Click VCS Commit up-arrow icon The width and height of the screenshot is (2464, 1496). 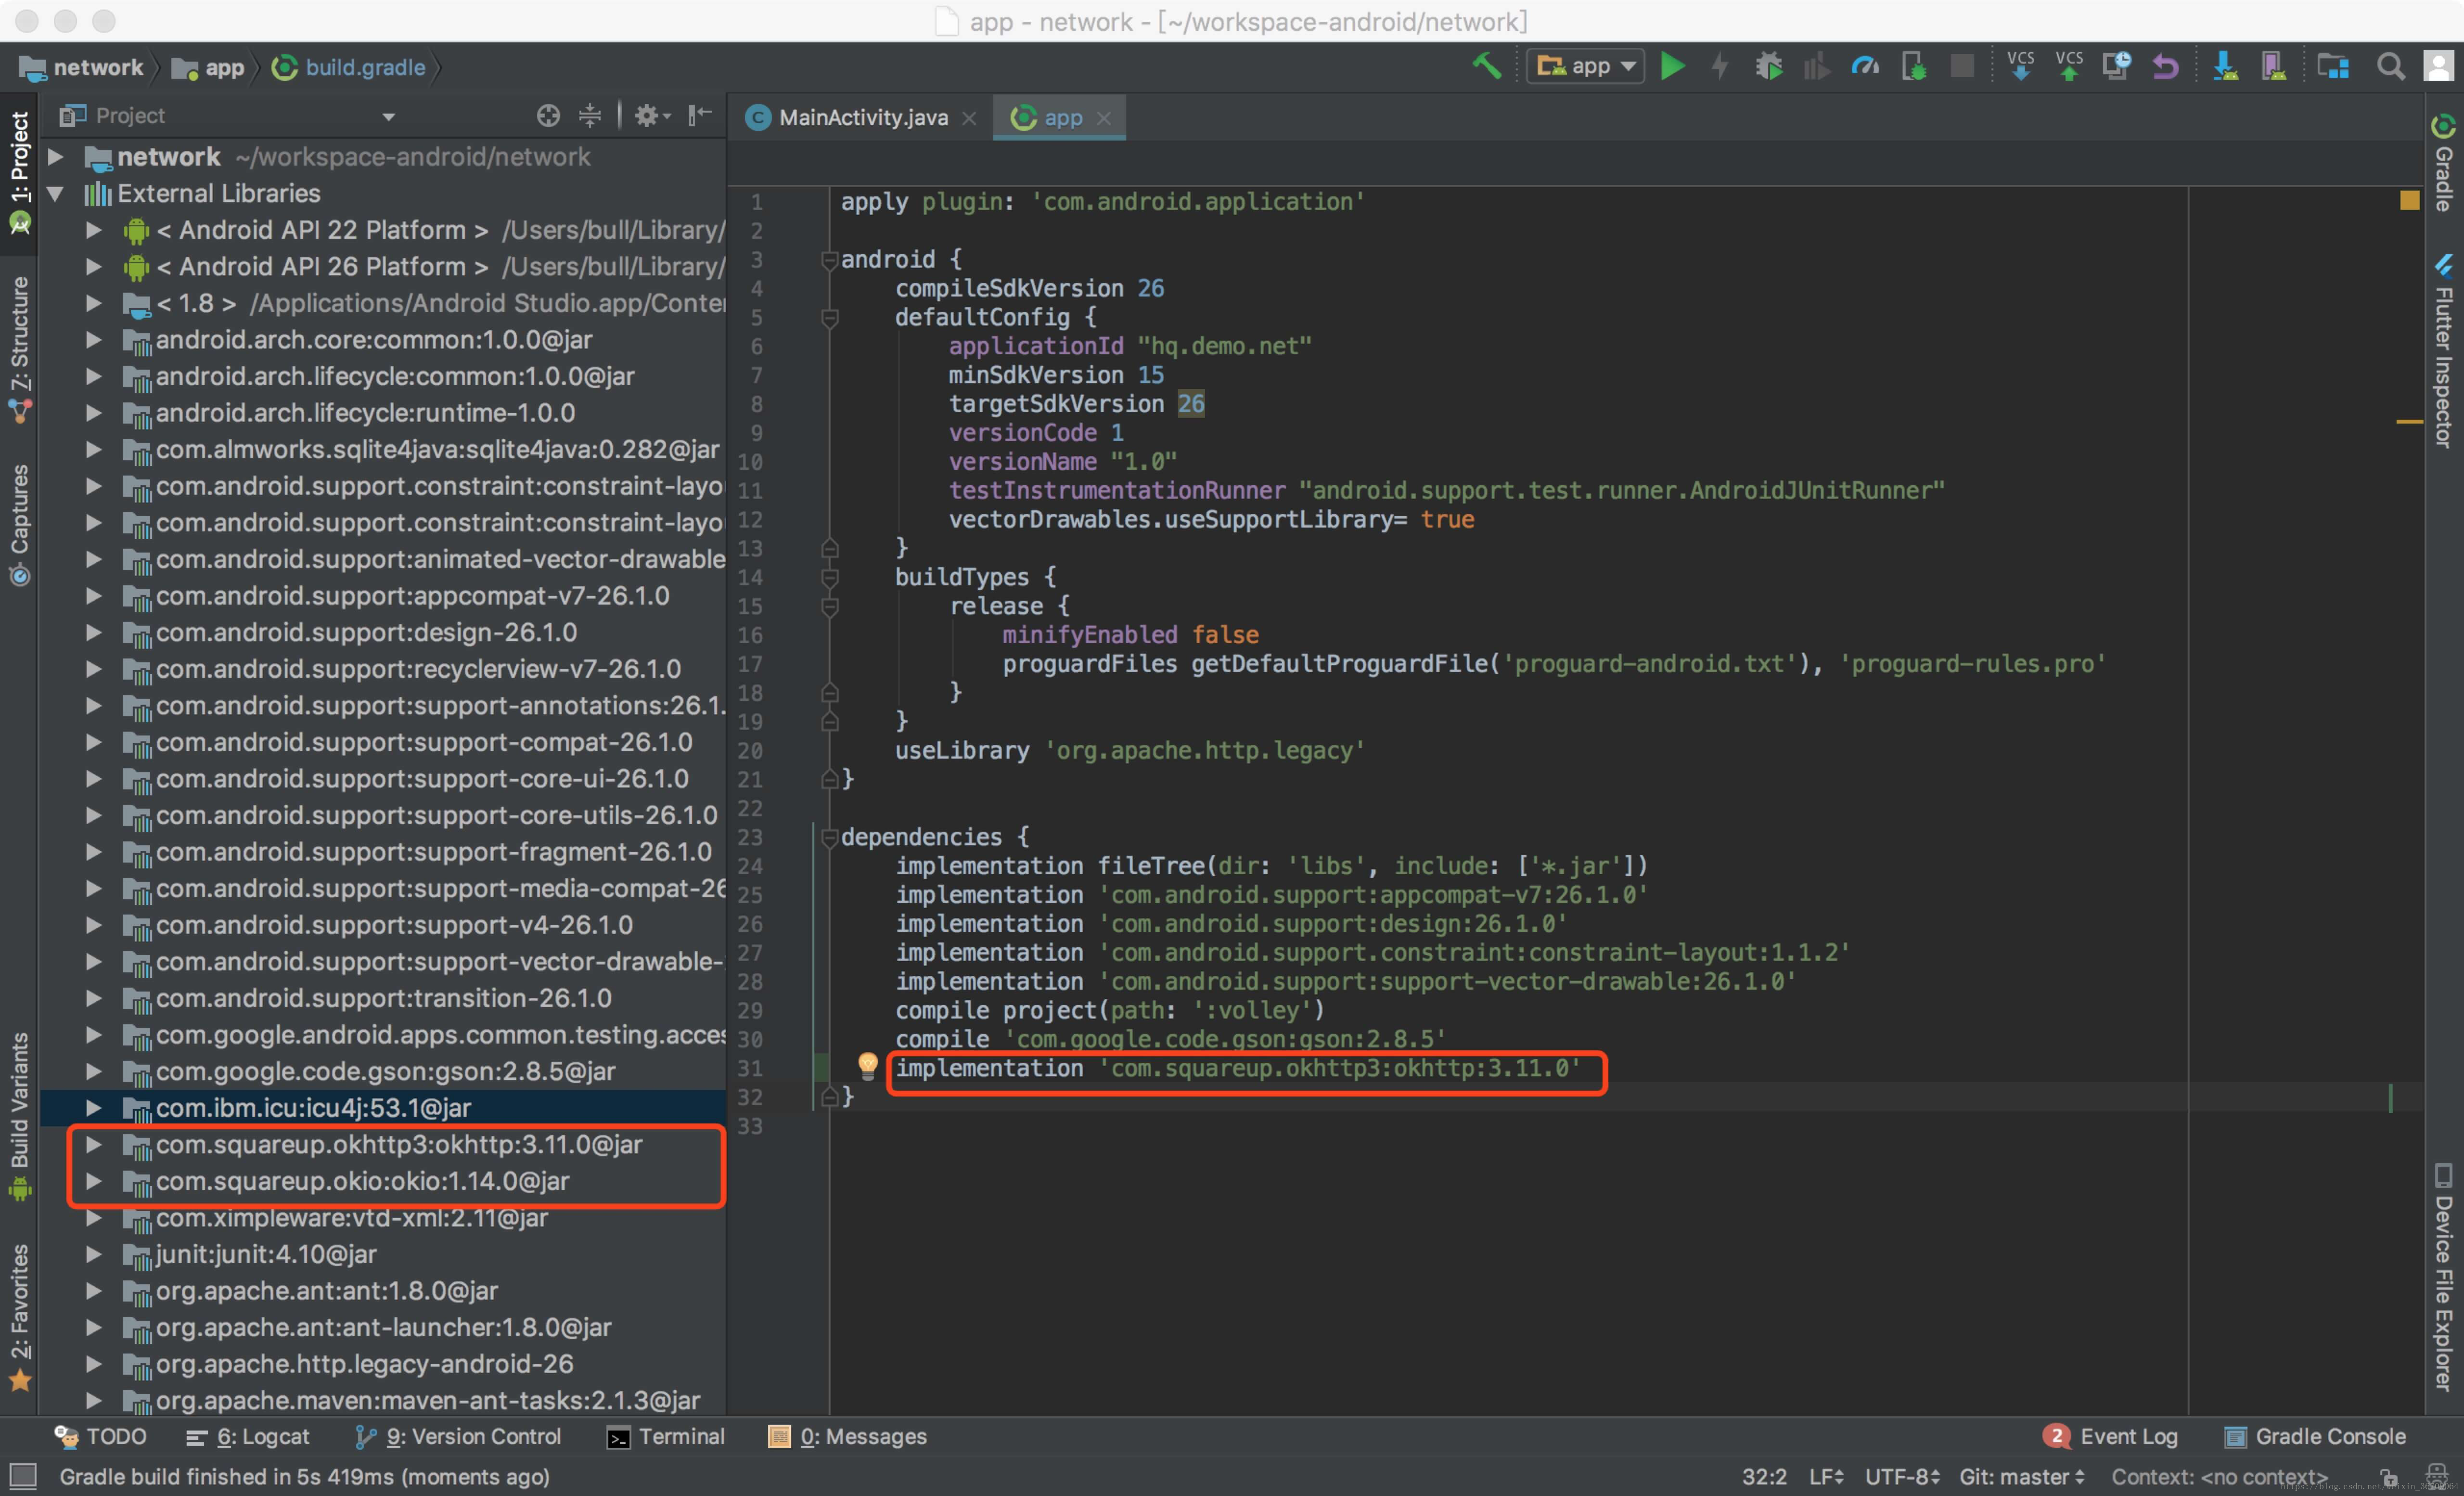click(2069, 66)
